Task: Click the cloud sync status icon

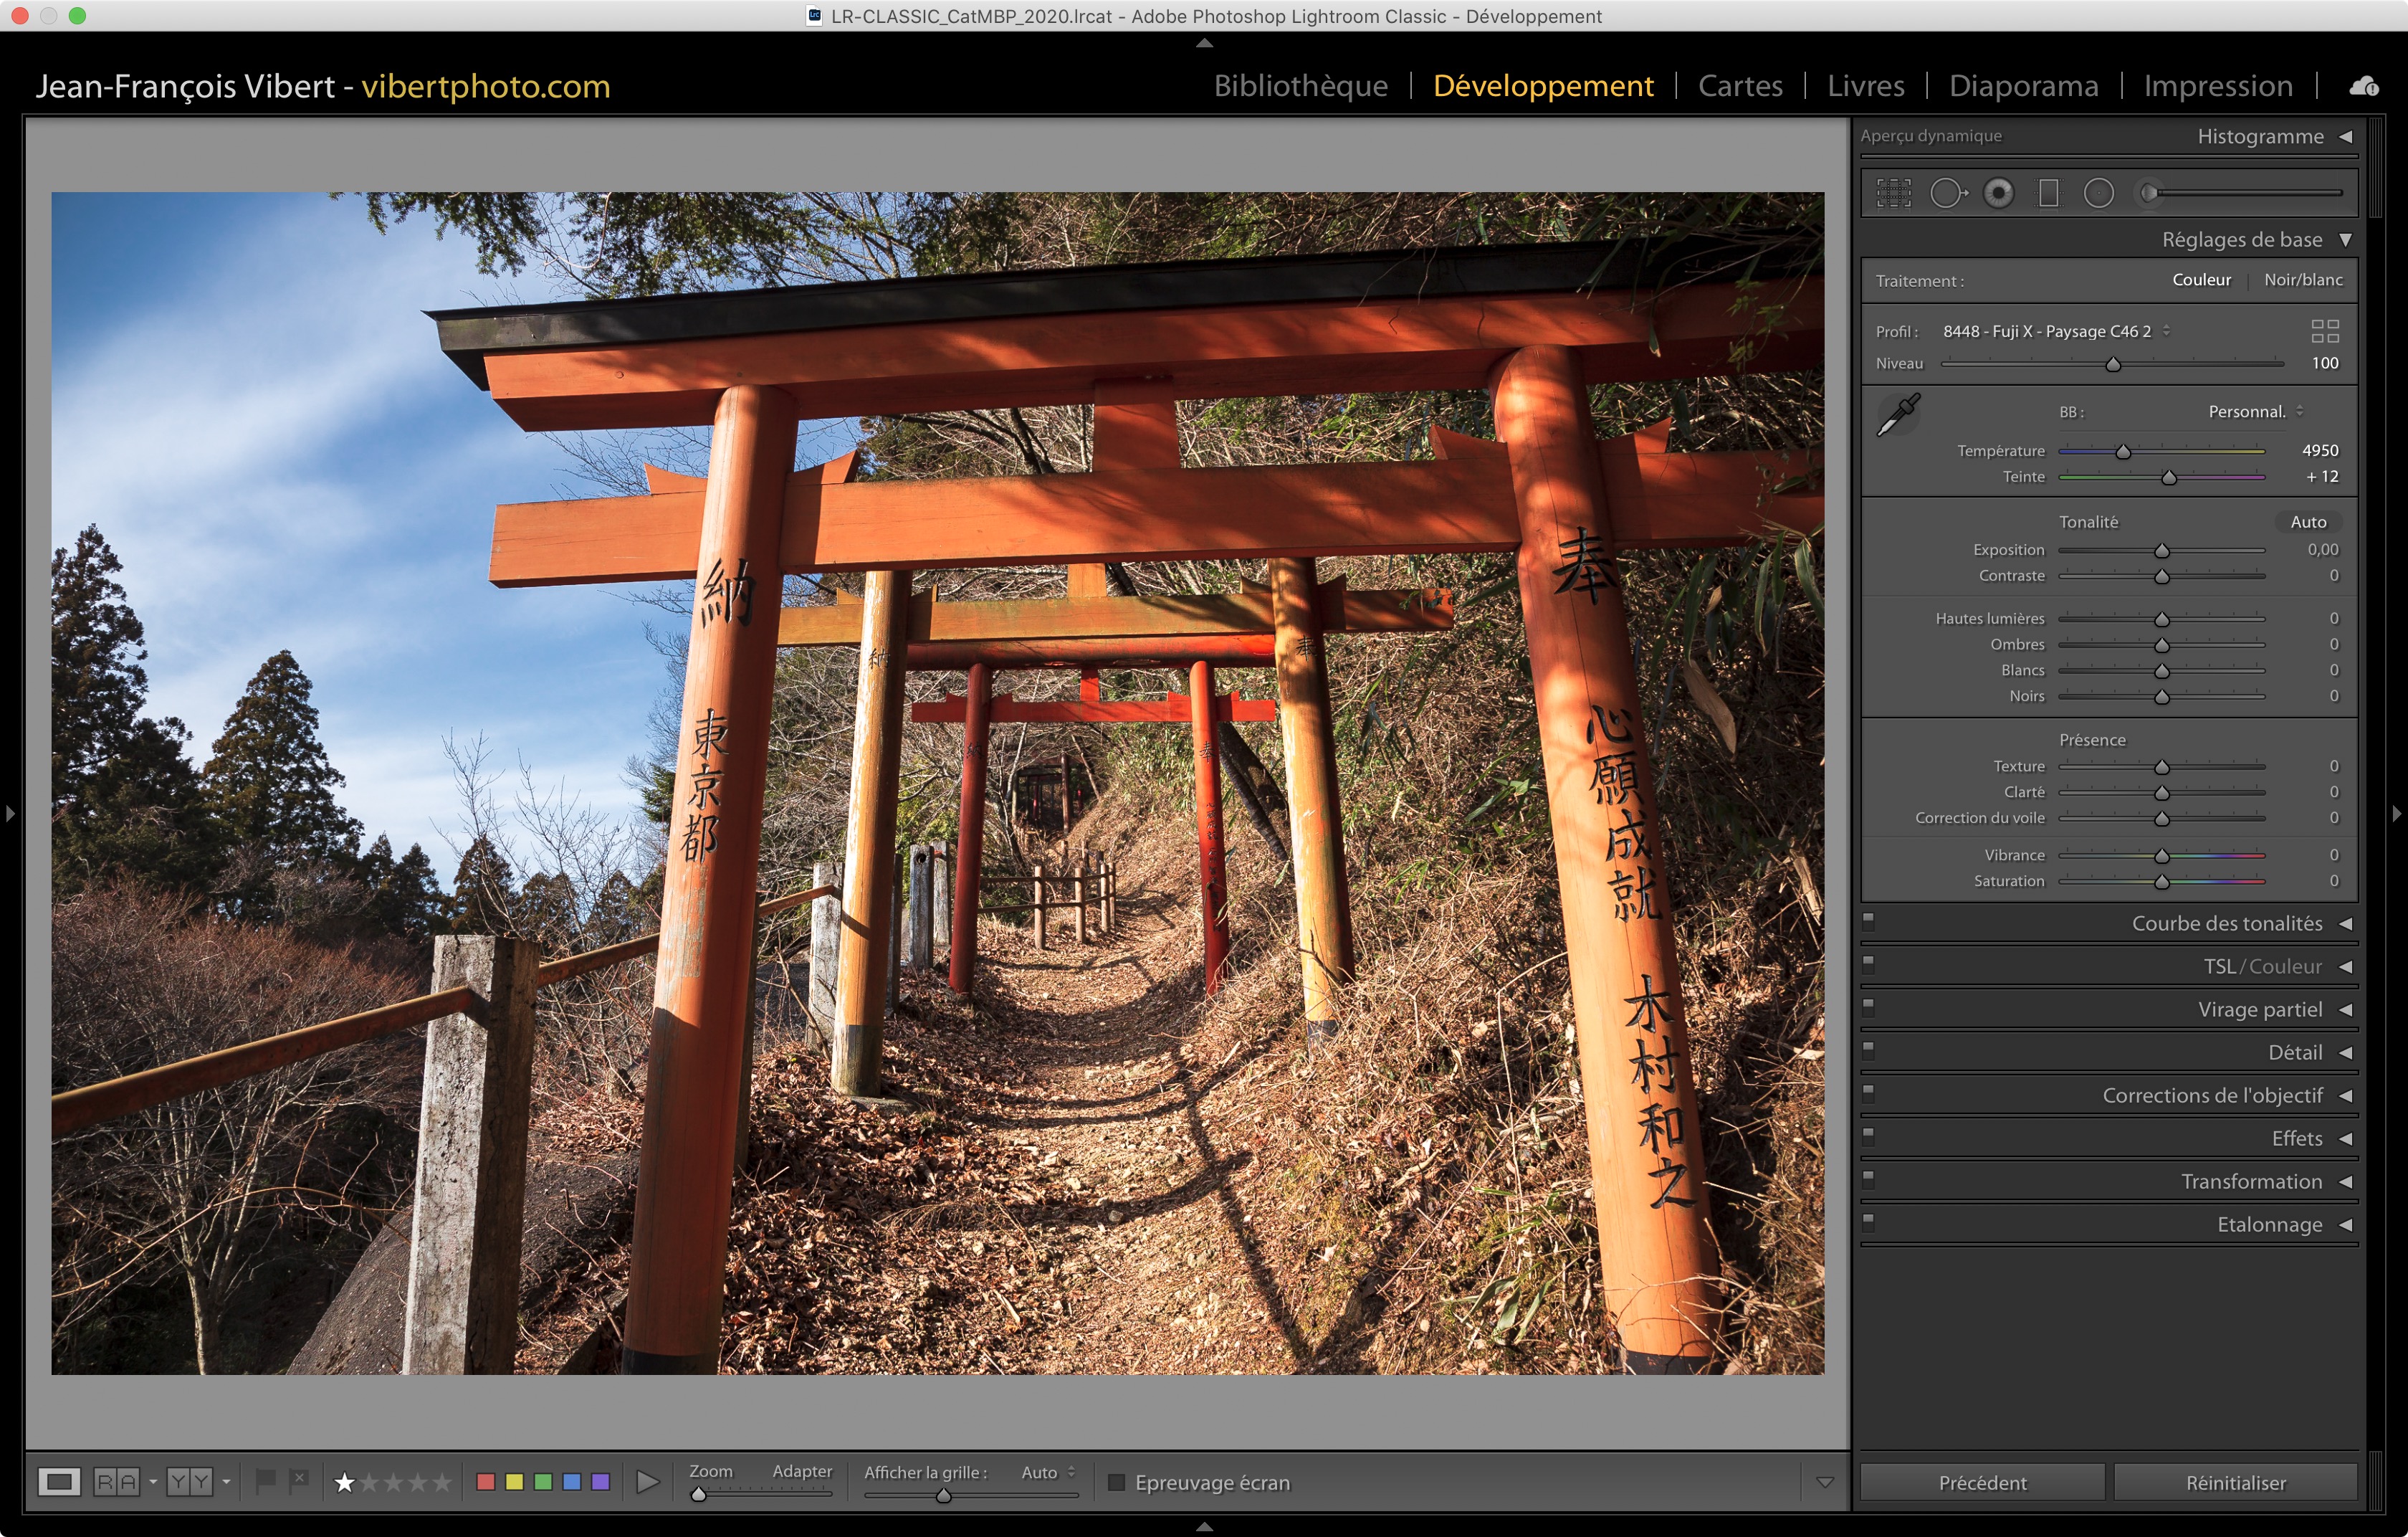Action: (2364, 87)
